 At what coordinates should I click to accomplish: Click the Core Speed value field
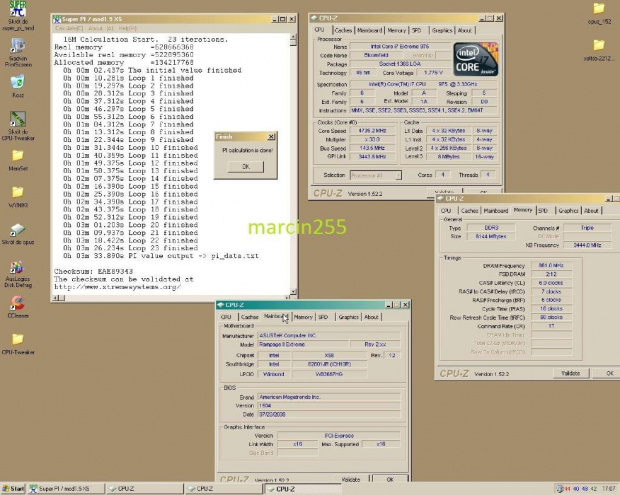pyautogui.click(x=372, y=130)
